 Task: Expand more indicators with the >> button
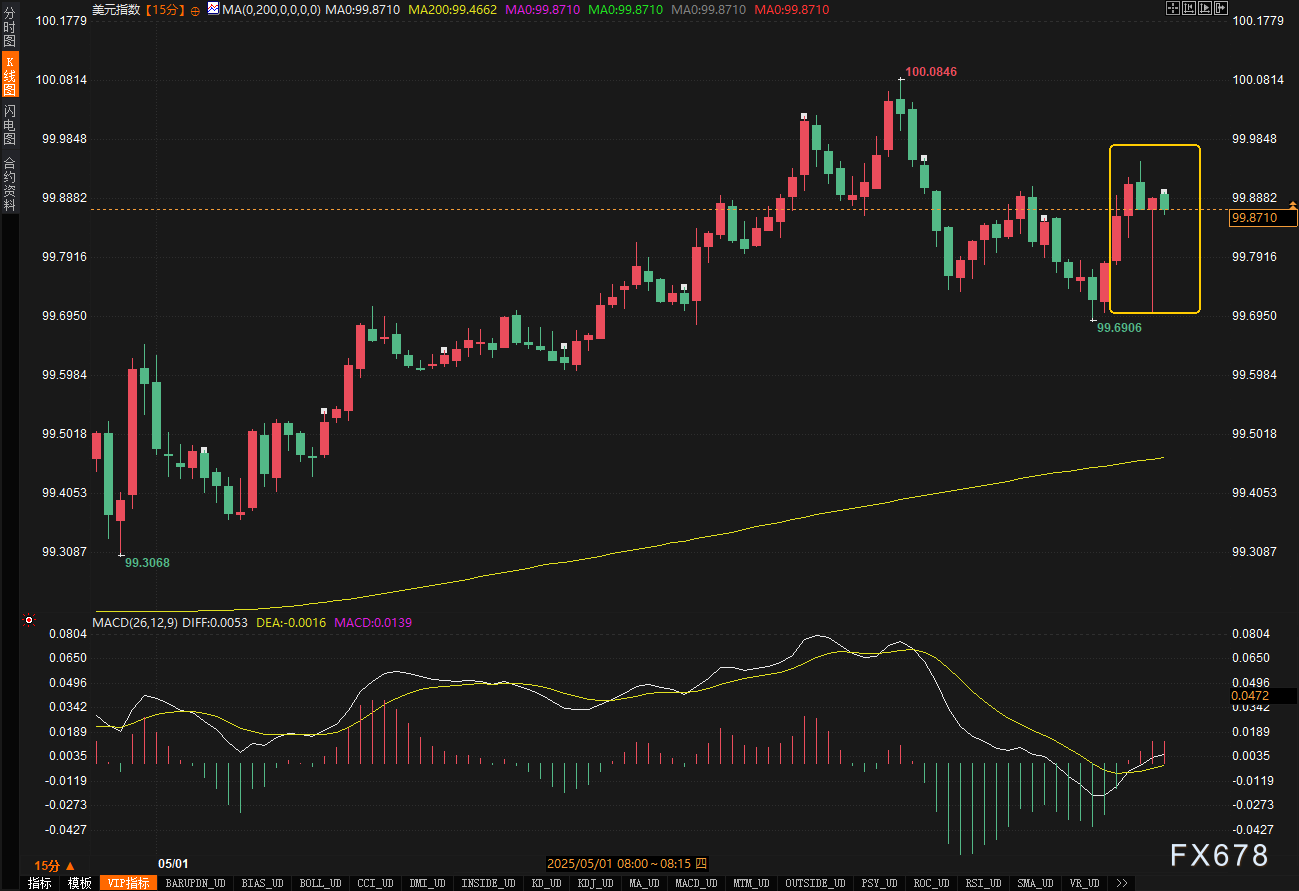click(1122, 883)
